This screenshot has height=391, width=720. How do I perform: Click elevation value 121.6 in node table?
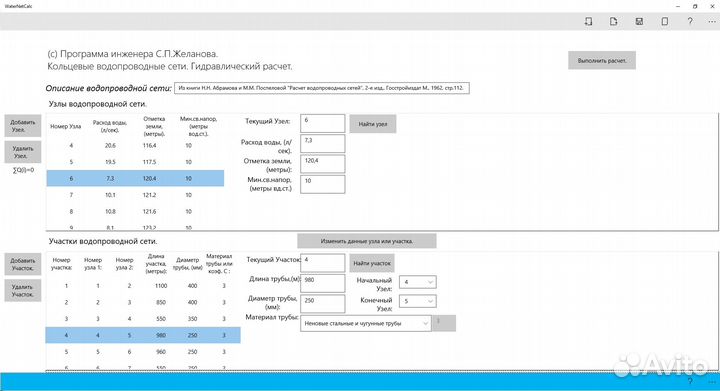tap(149, 212)
